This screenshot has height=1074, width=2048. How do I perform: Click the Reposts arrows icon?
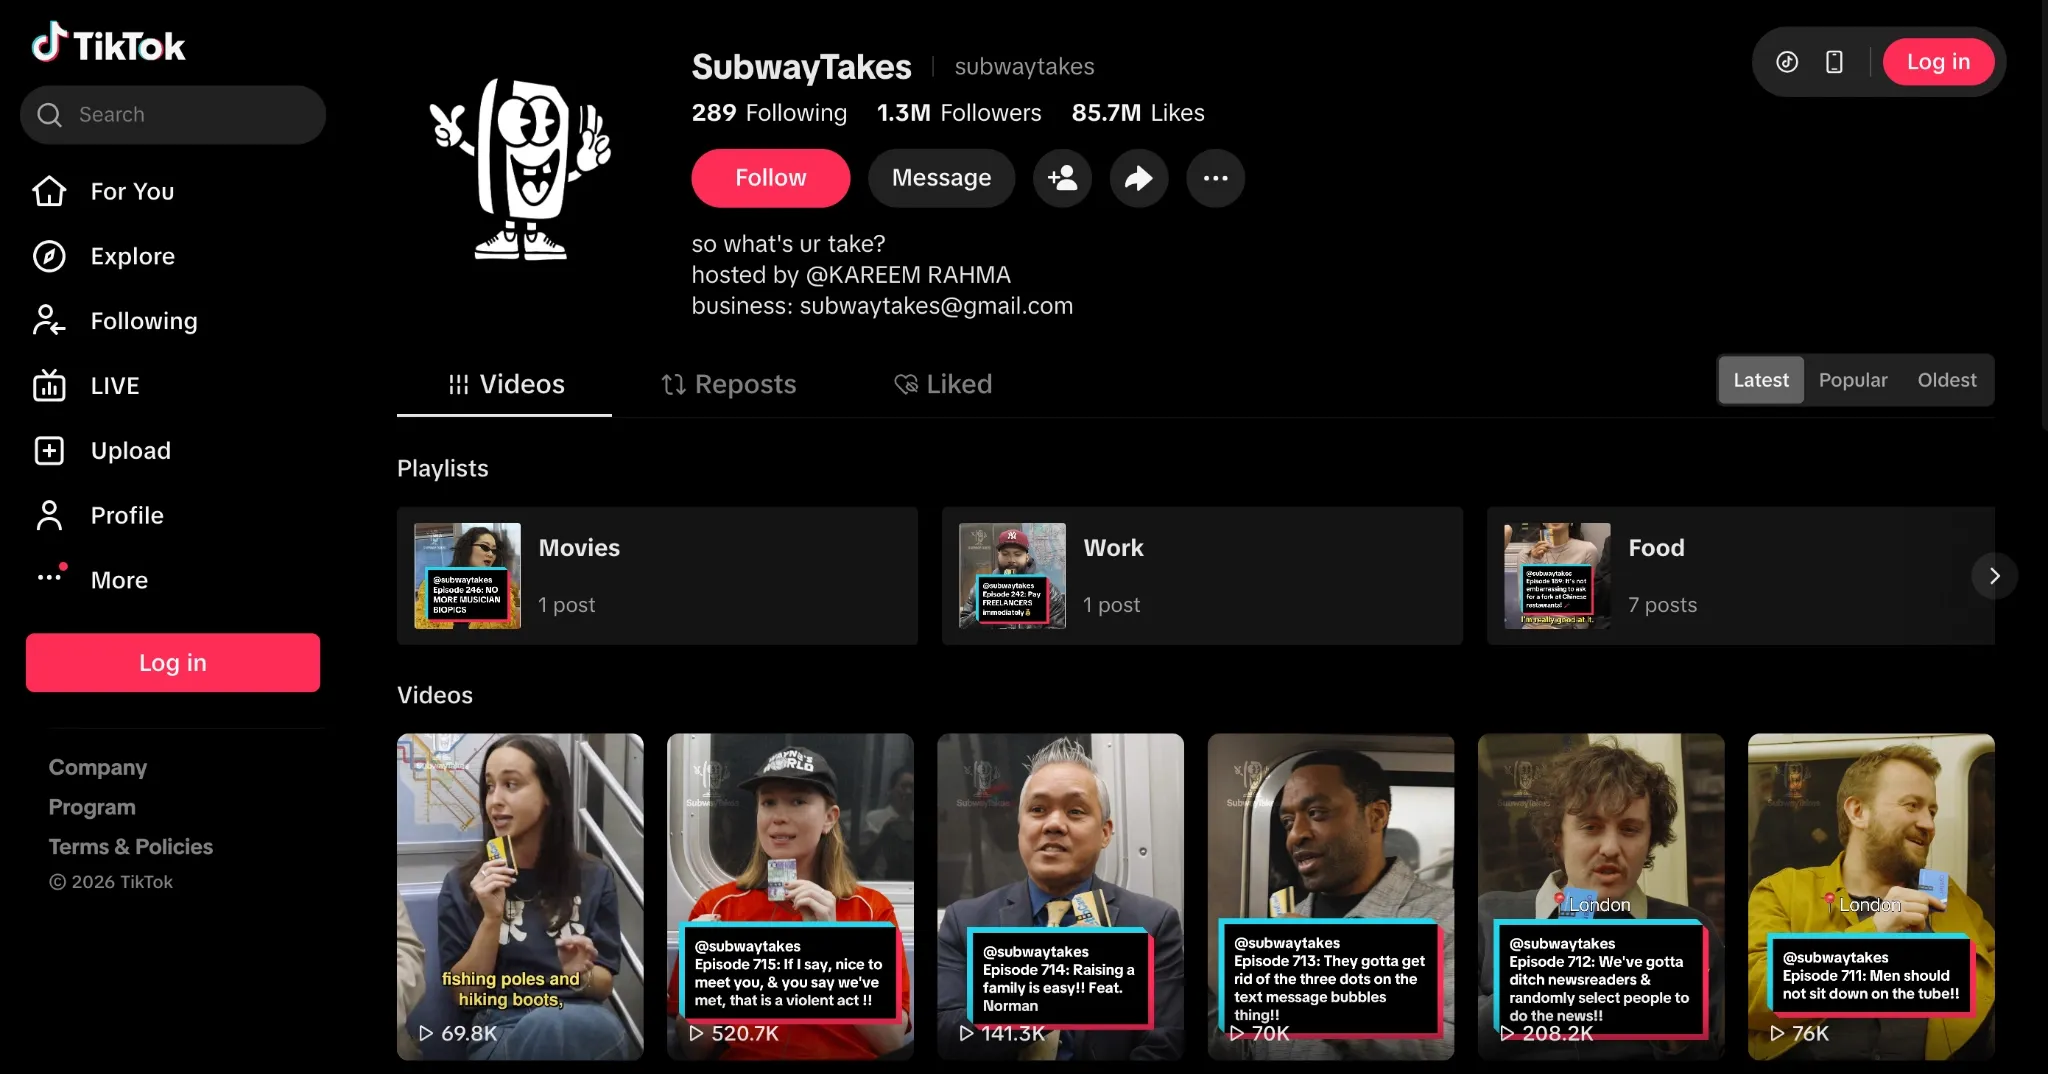click(x=673, y=385)
